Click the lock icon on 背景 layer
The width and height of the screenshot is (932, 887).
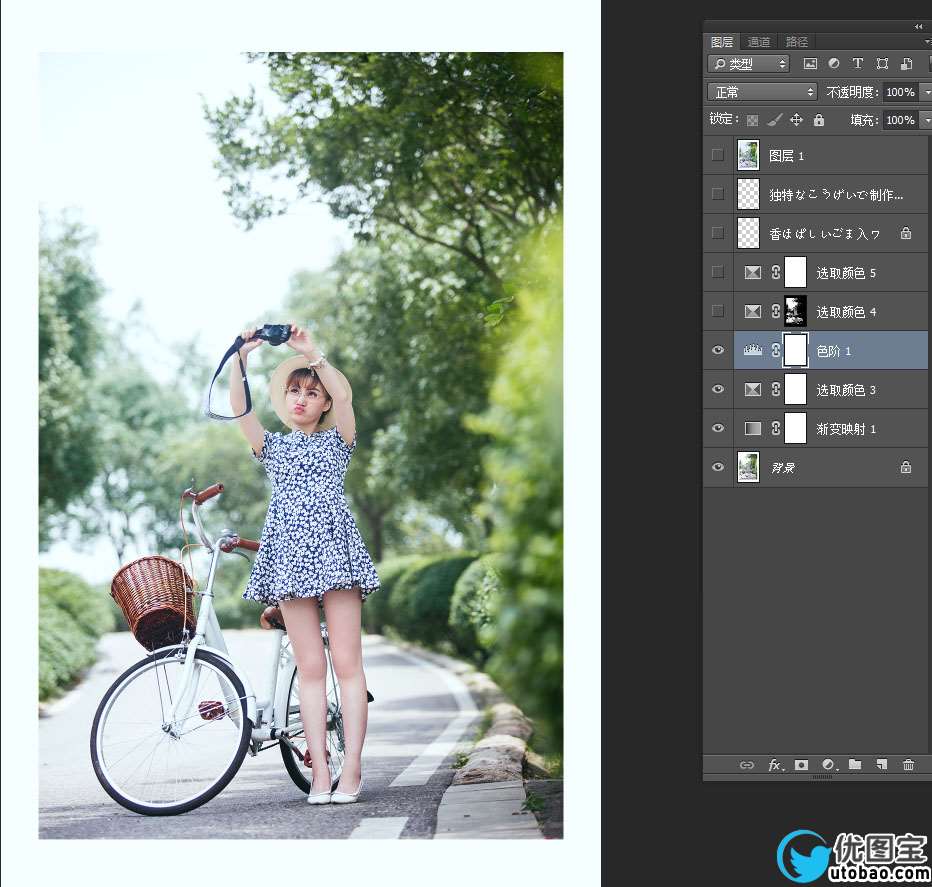click(905, 467)
